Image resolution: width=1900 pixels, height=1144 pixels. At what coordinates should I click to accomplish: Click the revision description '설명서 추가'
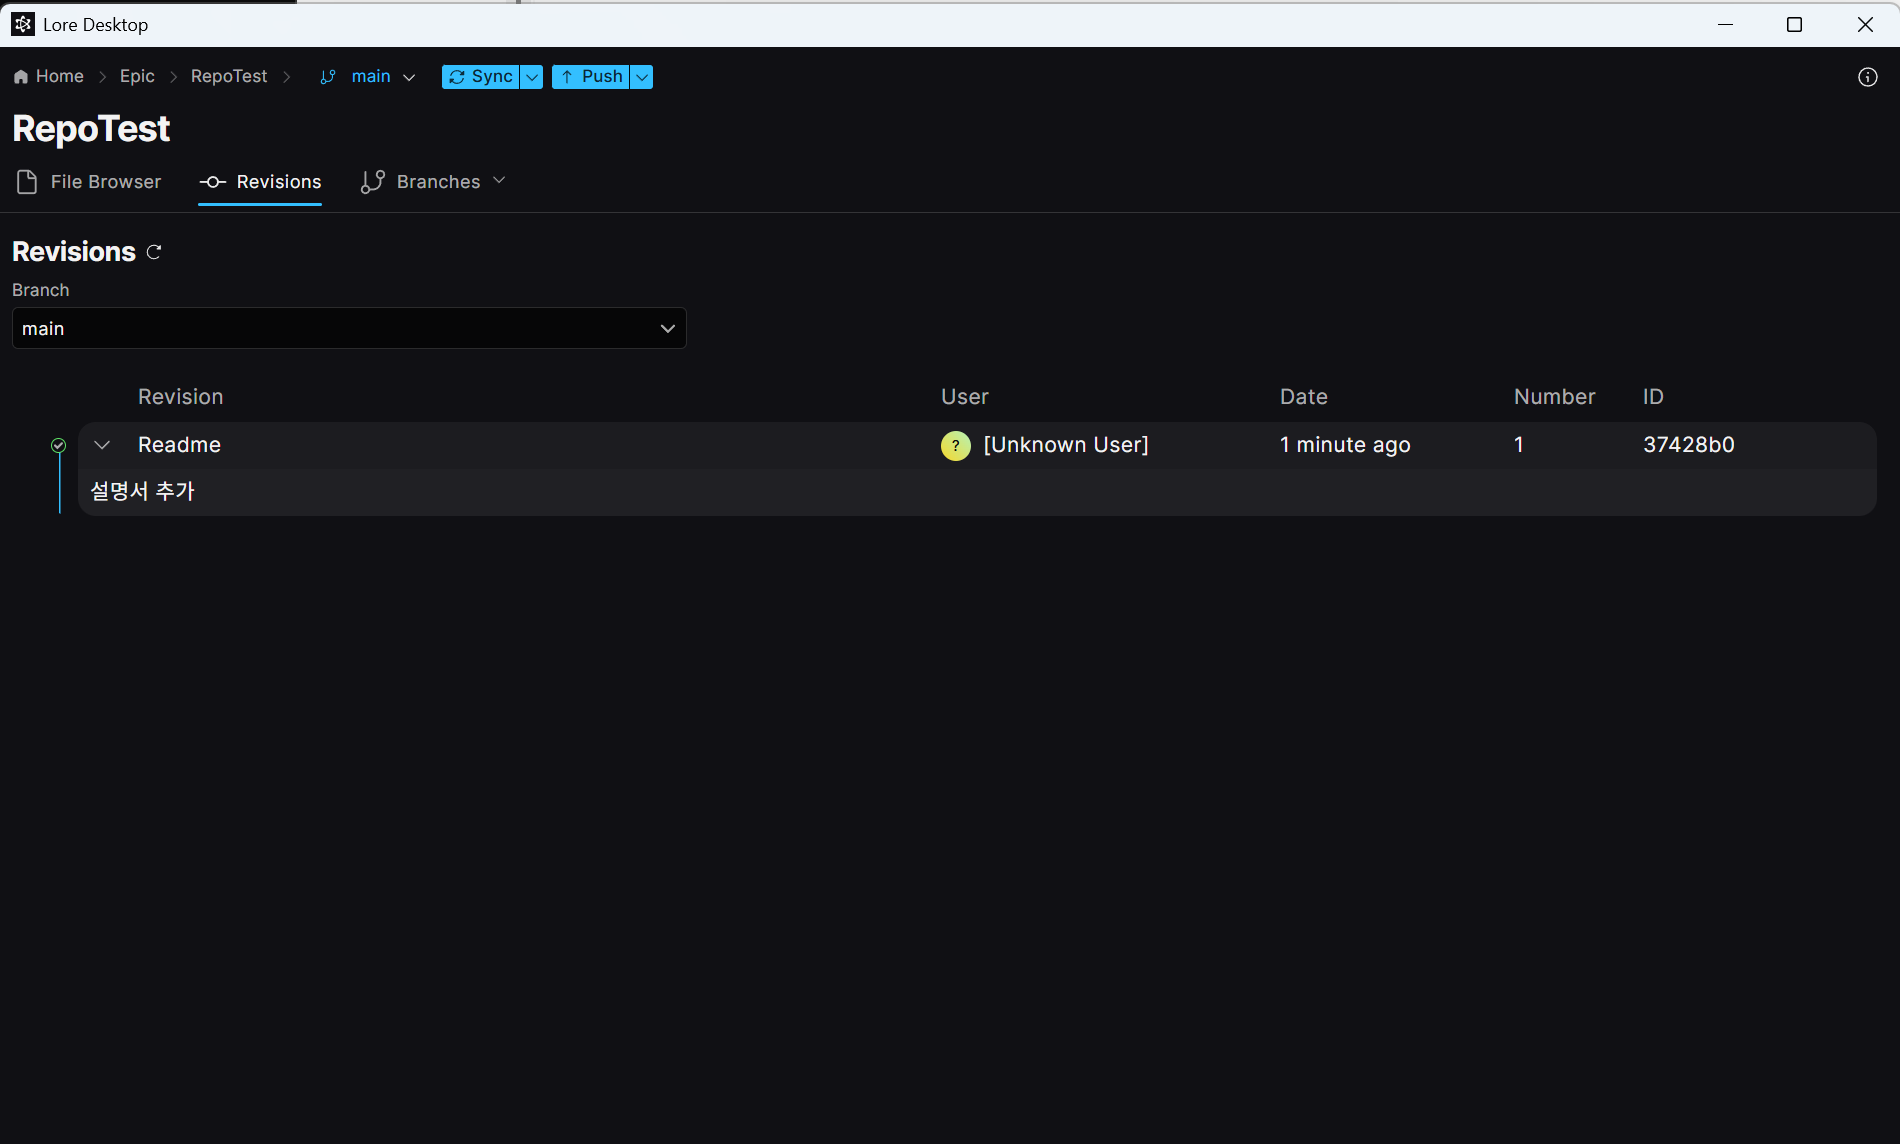(142, 491)
